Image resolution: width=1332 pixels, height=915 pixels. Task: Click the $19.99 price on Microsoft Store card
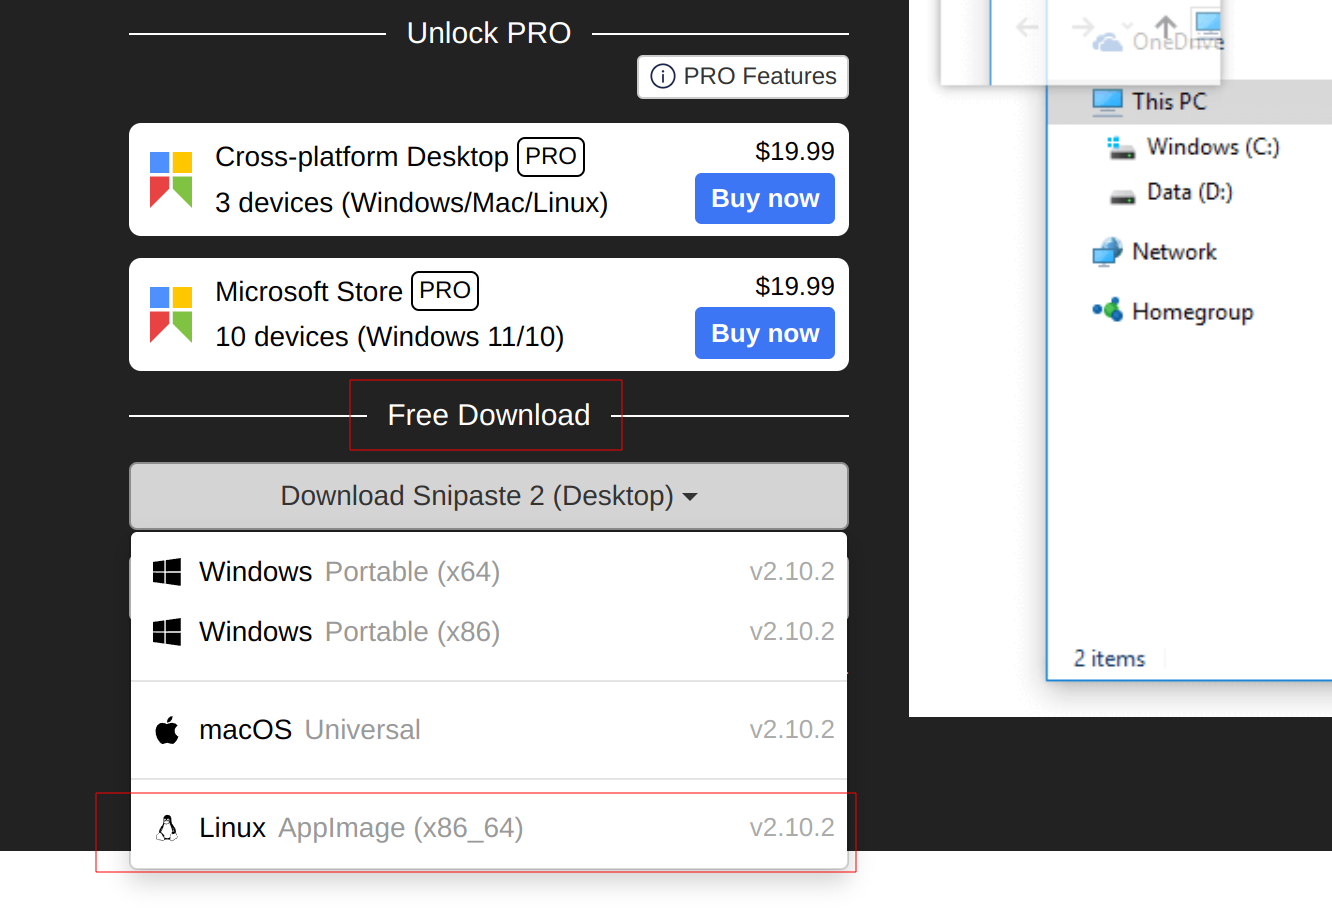795,286
